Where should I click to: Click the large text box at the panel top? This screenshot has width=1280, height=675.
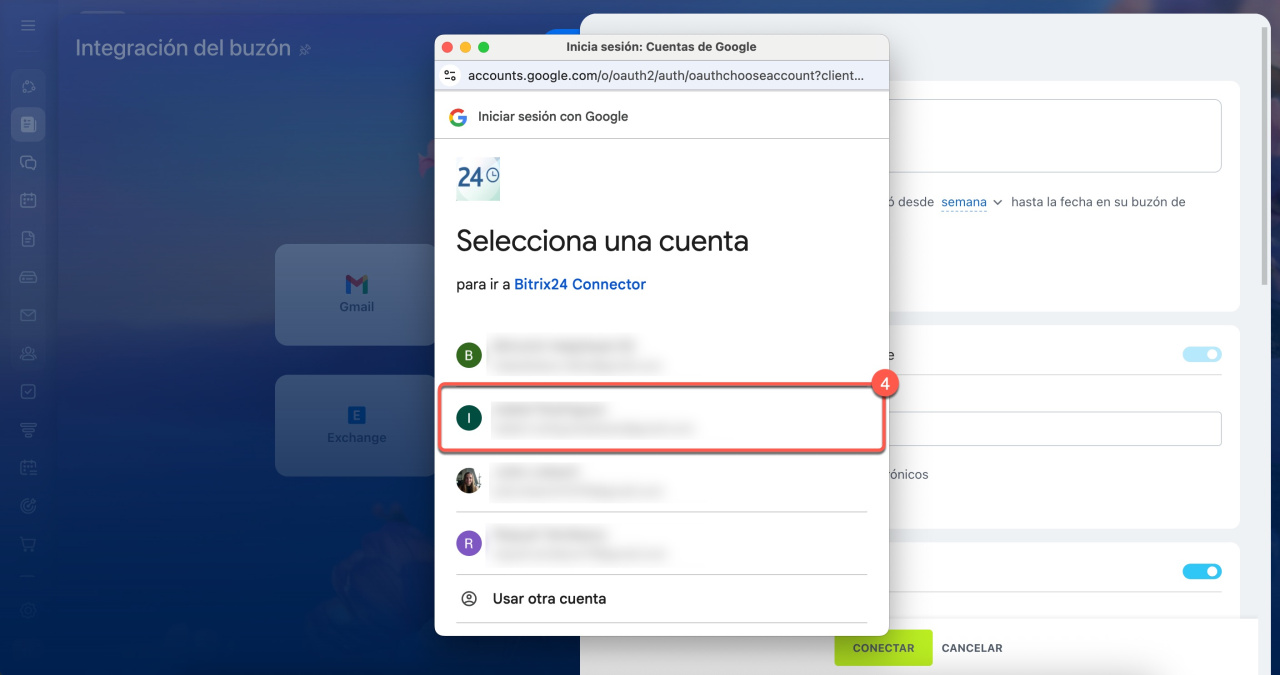click(x=1054, y=136)
